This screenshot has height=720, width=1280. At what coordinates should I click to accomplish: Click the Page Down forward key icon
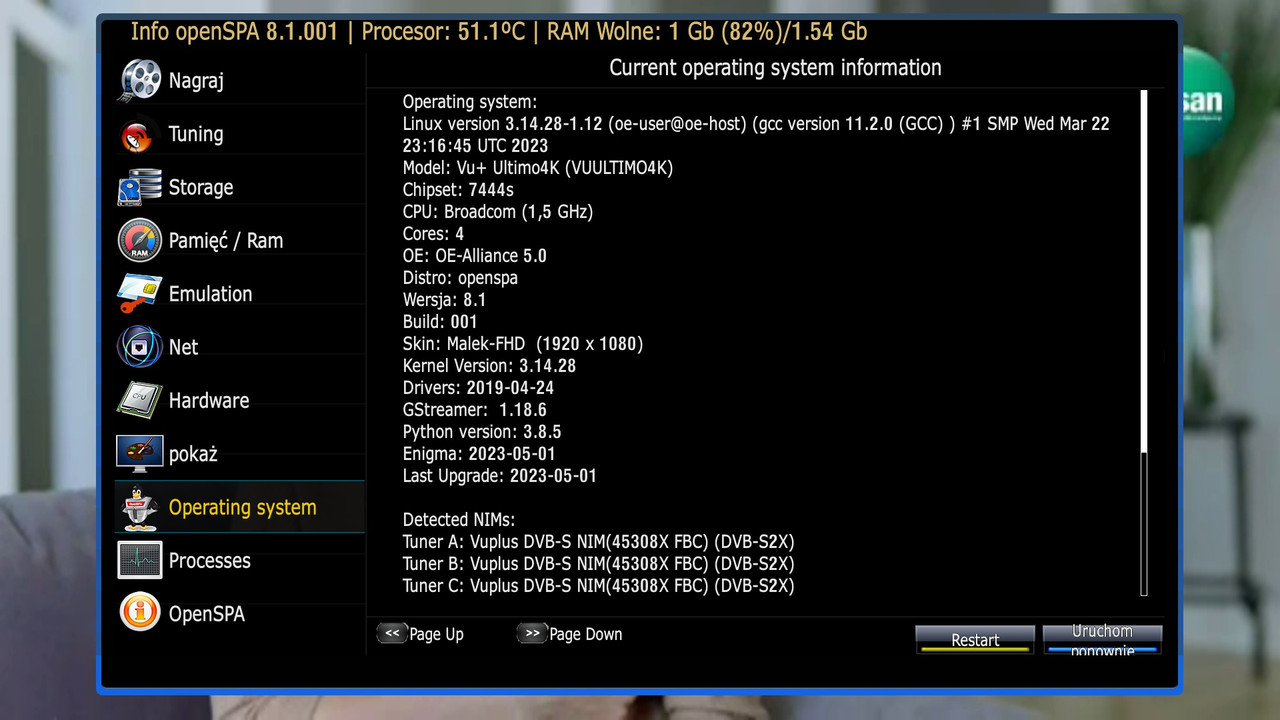point(532,633)
